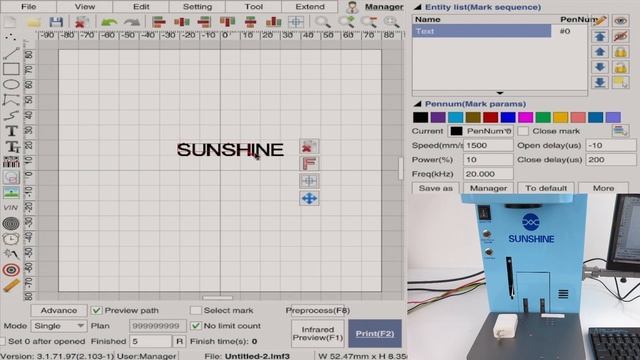Click the Advance button
Screen dimensions: 640x360
(x=59, y=311)
